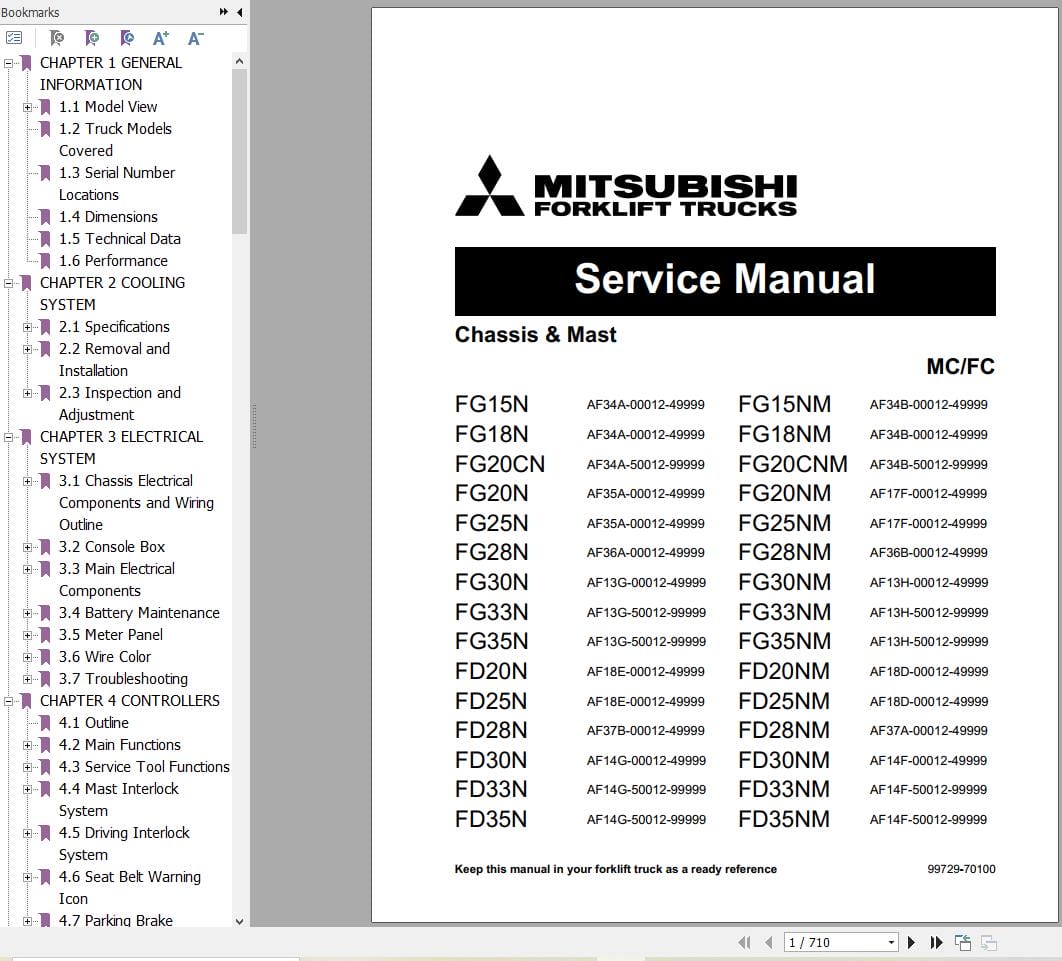The image size is (1062, 961).
Task: Go to previous page arrow
Action: (x=769, y=942)
